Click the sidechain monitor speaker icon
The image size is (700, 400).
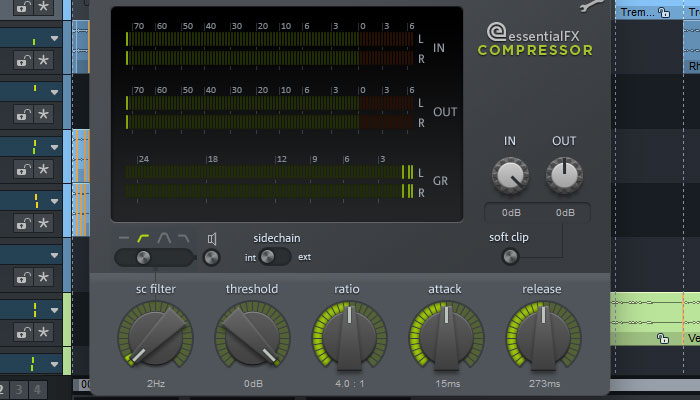212,239
